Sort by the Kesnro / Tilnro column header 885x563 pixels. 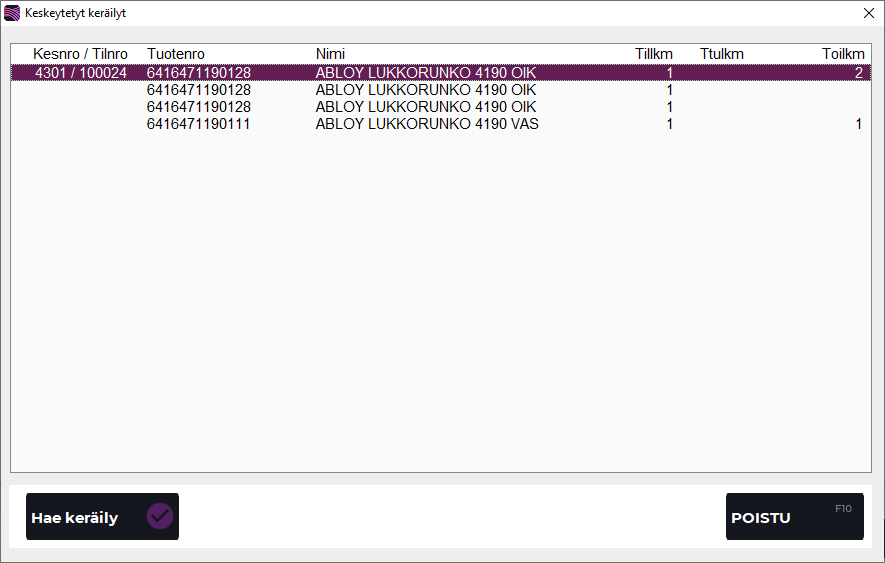click(x=80, y=54)
